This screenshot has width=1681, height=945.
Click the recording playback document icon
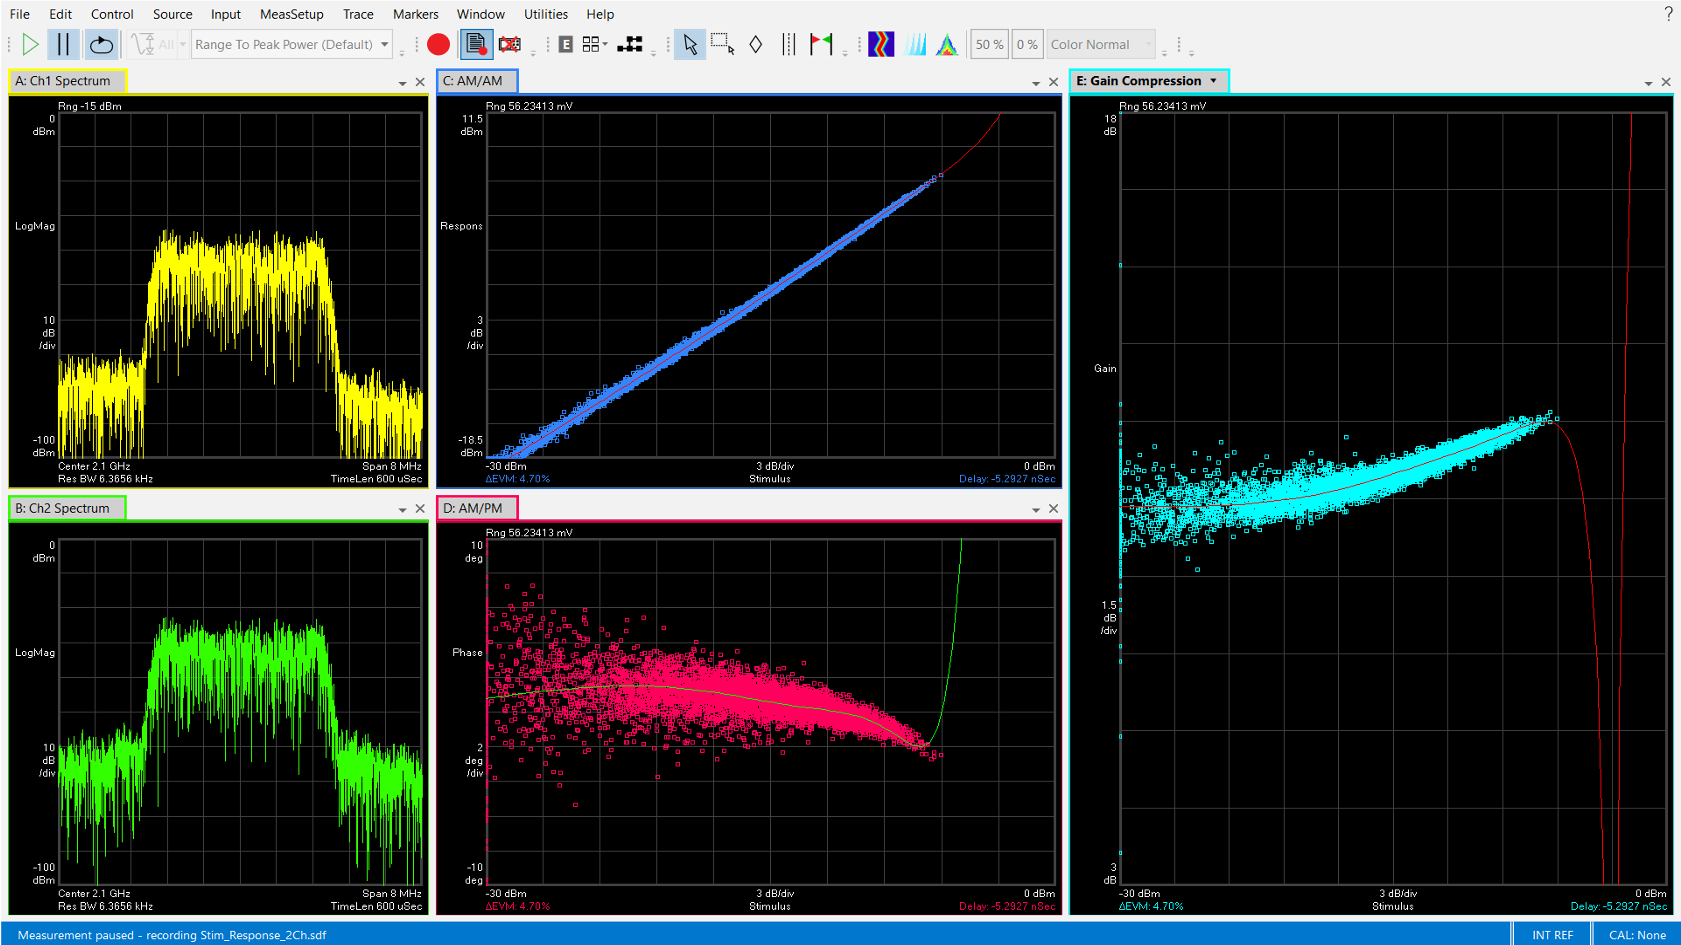click(x=476, y=44)
